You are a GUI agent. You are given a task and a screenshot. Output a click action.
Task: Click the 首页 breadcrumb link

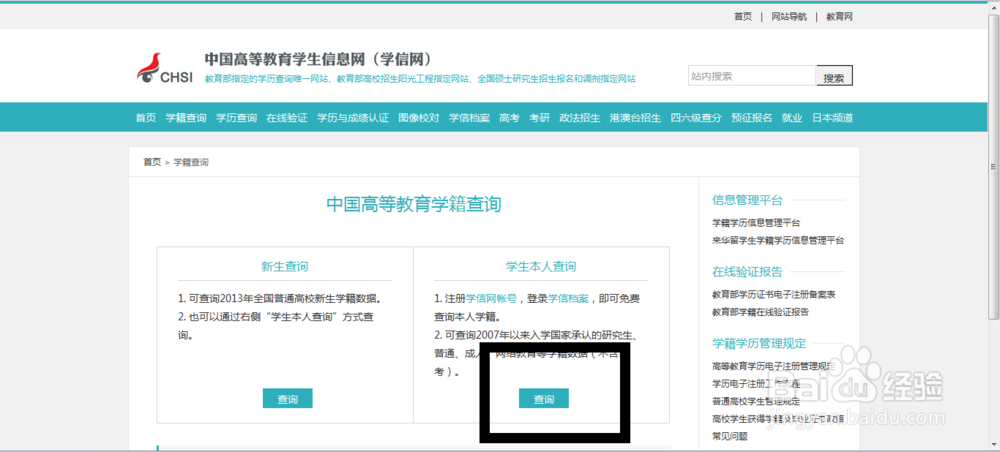tap(152, 163)
